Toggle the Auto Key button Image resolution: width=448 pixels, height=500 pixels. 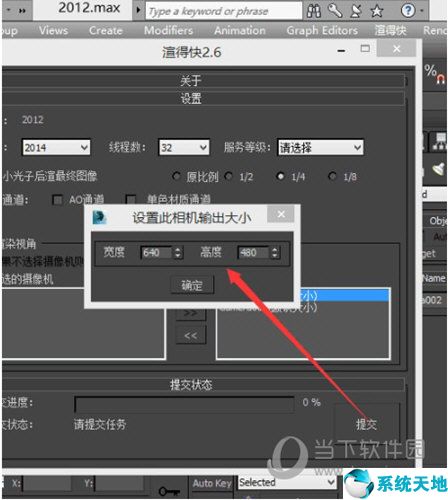point(212,483)
